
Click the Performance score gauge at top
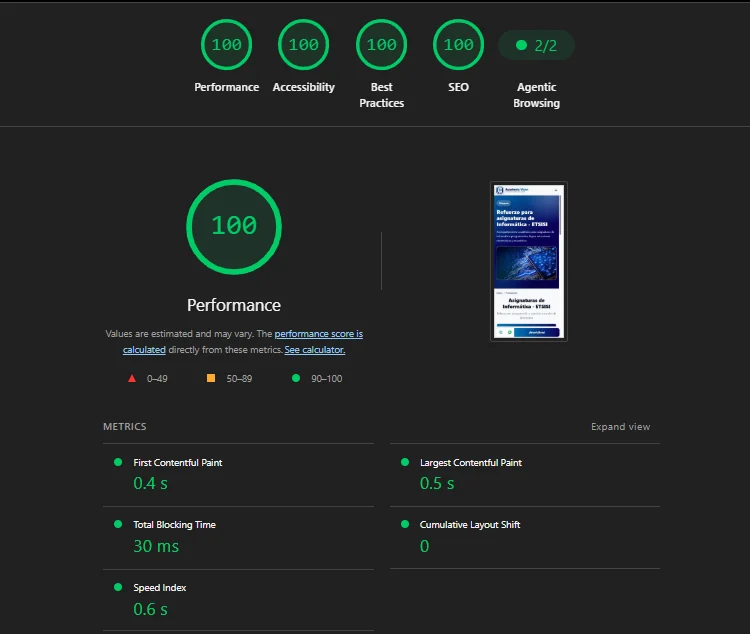pos(226,44)
